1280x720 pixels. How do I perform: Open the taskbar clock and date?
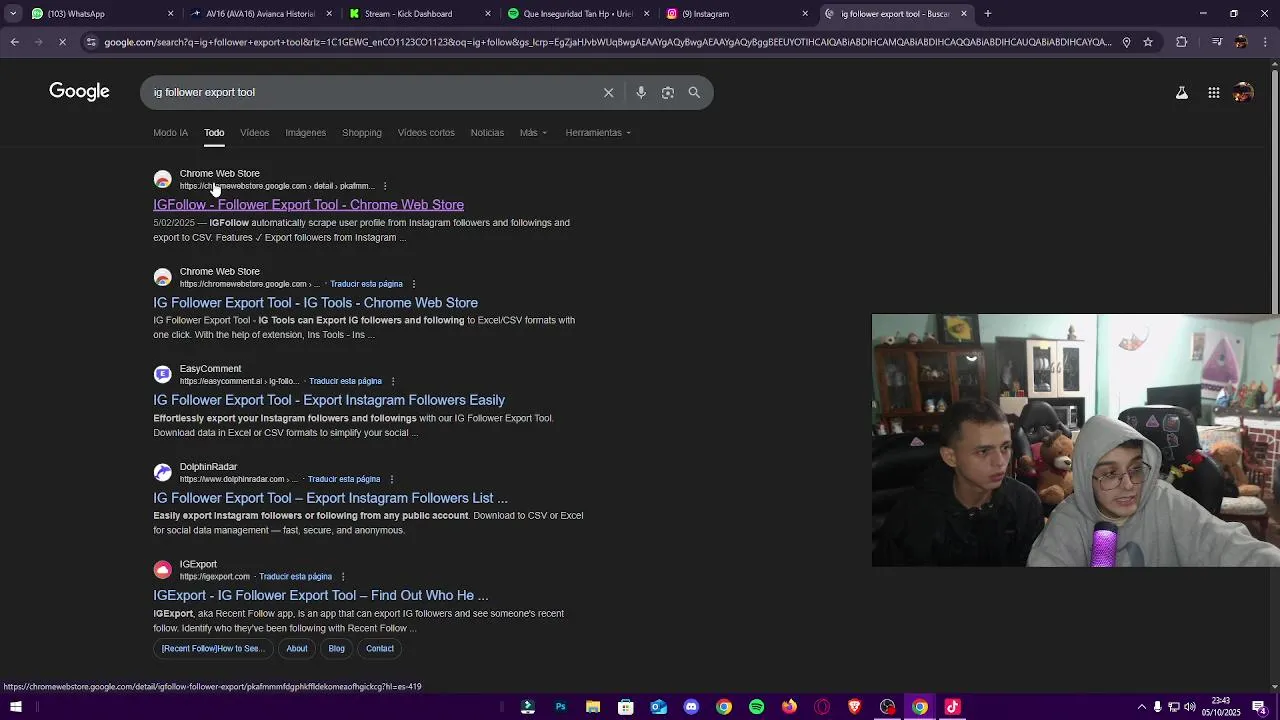[1221, 707]
